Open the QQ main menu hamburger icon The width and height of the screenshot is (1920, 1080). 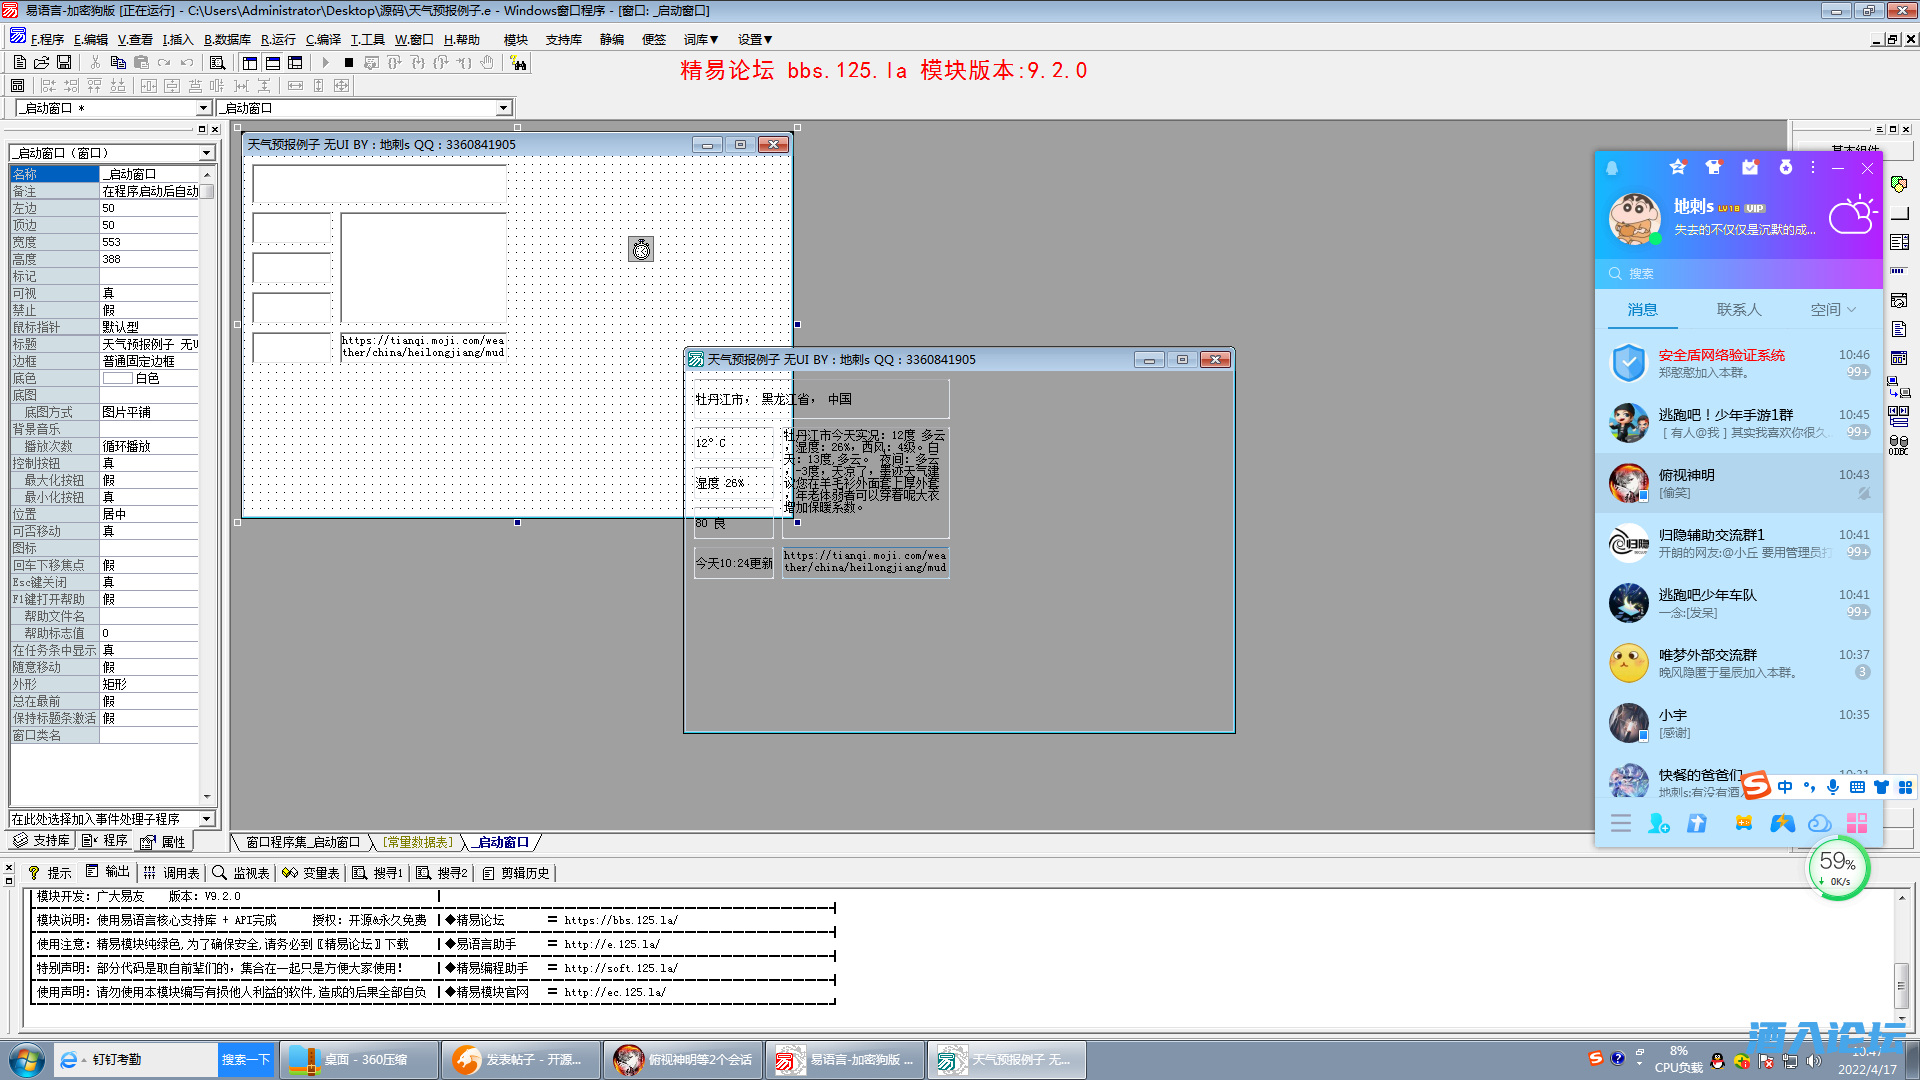point(1621,823)
